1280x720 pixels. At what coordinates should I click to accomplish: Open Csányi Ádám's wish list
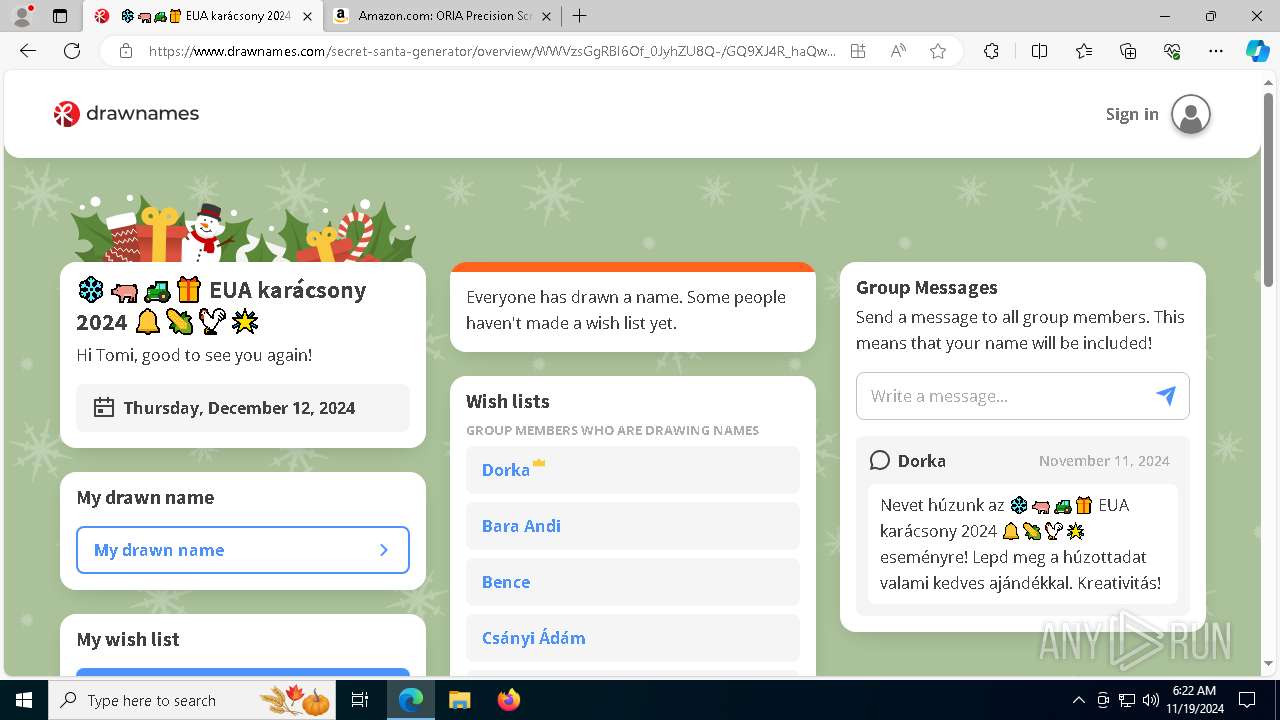(633, 638)
